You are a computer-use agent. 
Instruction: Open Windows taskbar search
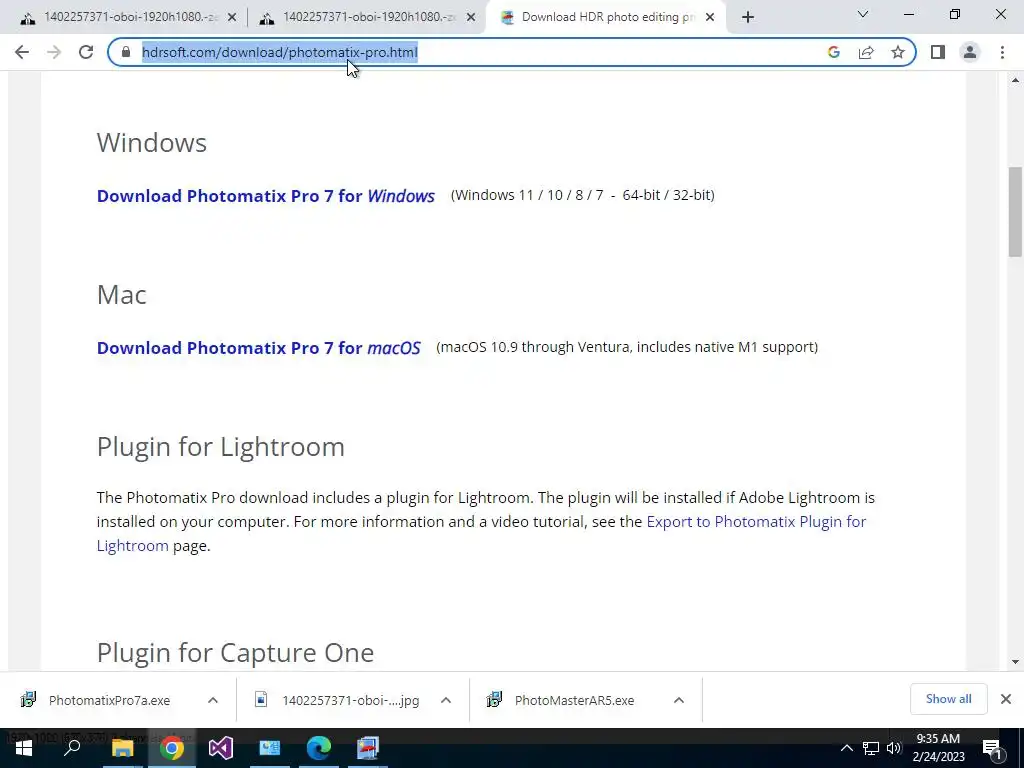pyautogui.click(x=72, y=748)
